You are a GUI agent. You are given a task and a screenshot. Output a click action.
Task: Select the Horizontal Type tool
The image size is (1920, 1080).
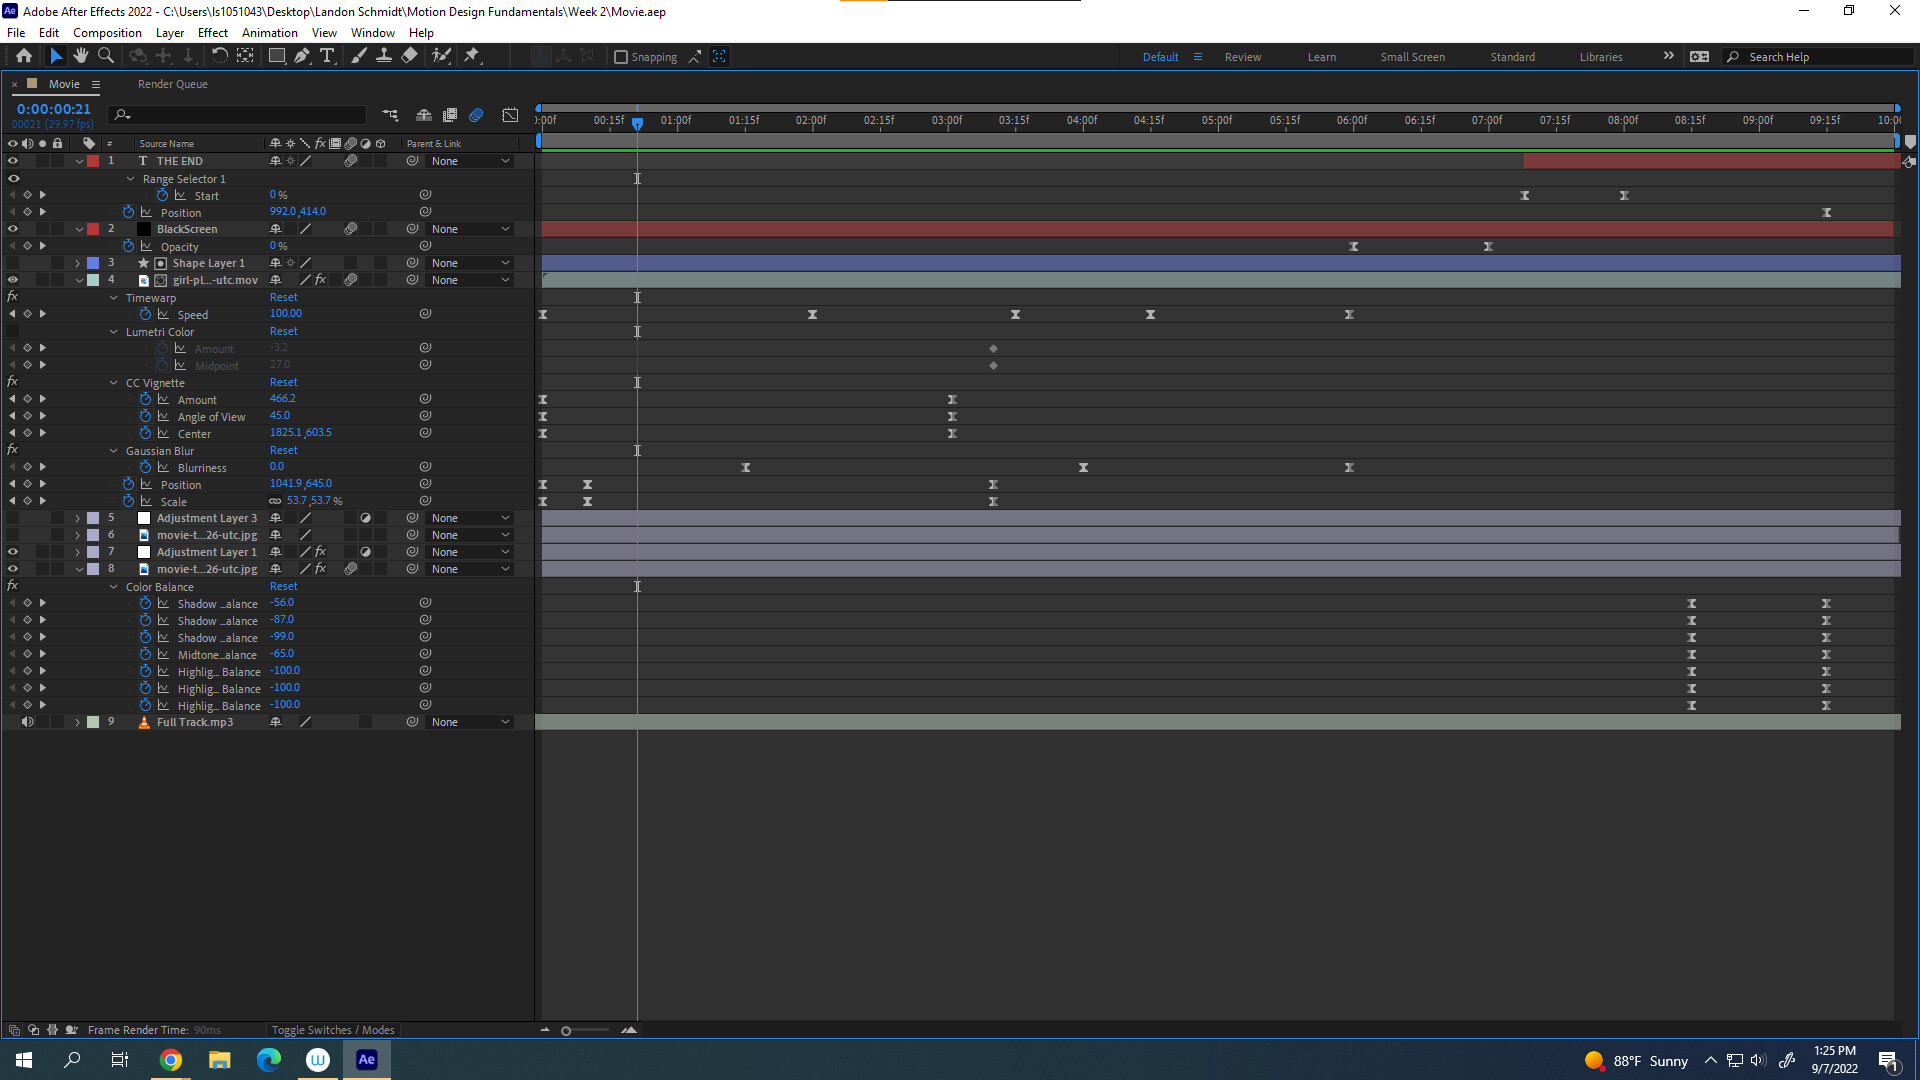pyautogui.click(x=327, y=56)
